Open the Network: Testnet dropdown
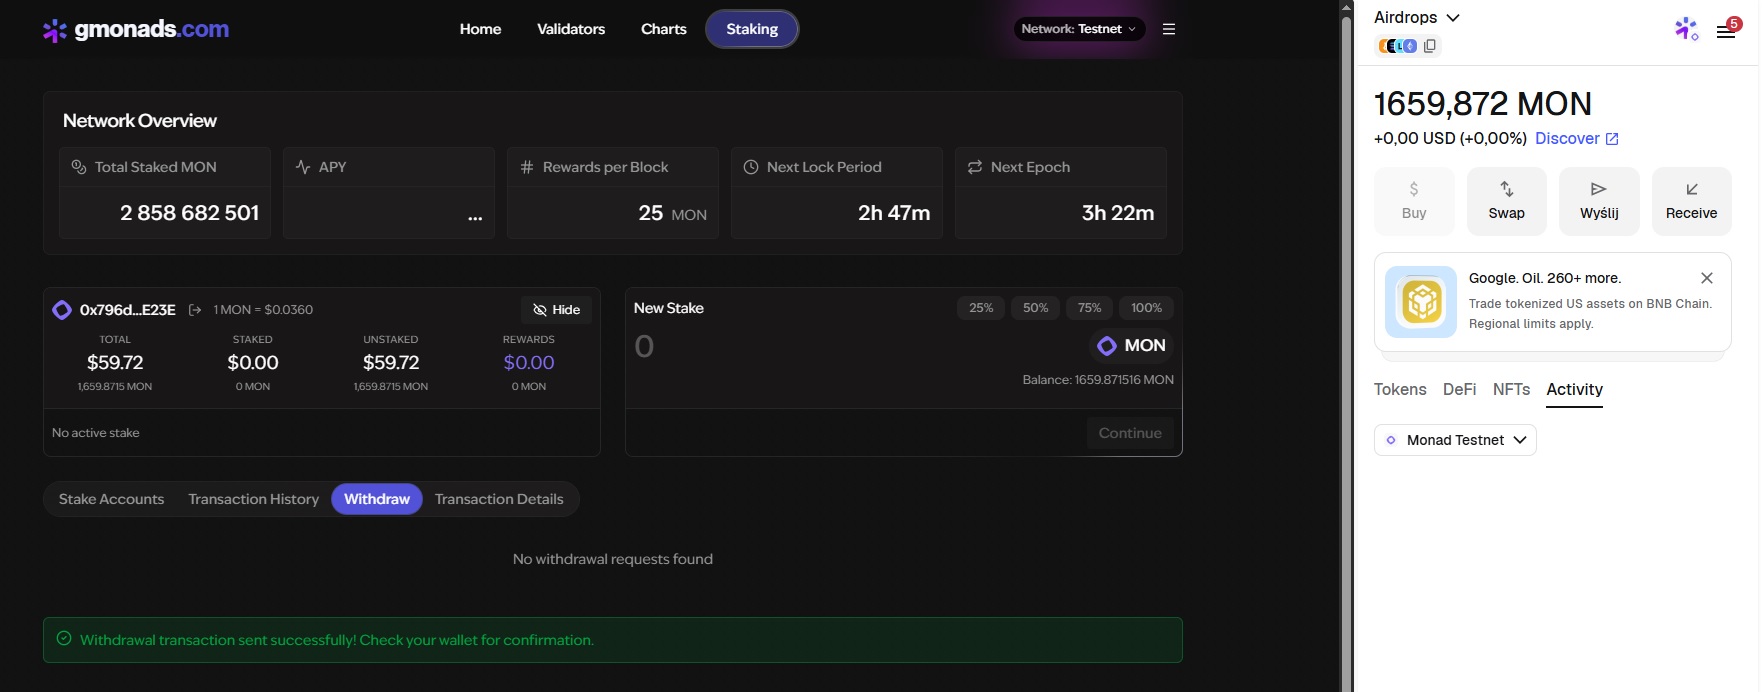The image size is (1762, 692). (x=1078, y=29)
